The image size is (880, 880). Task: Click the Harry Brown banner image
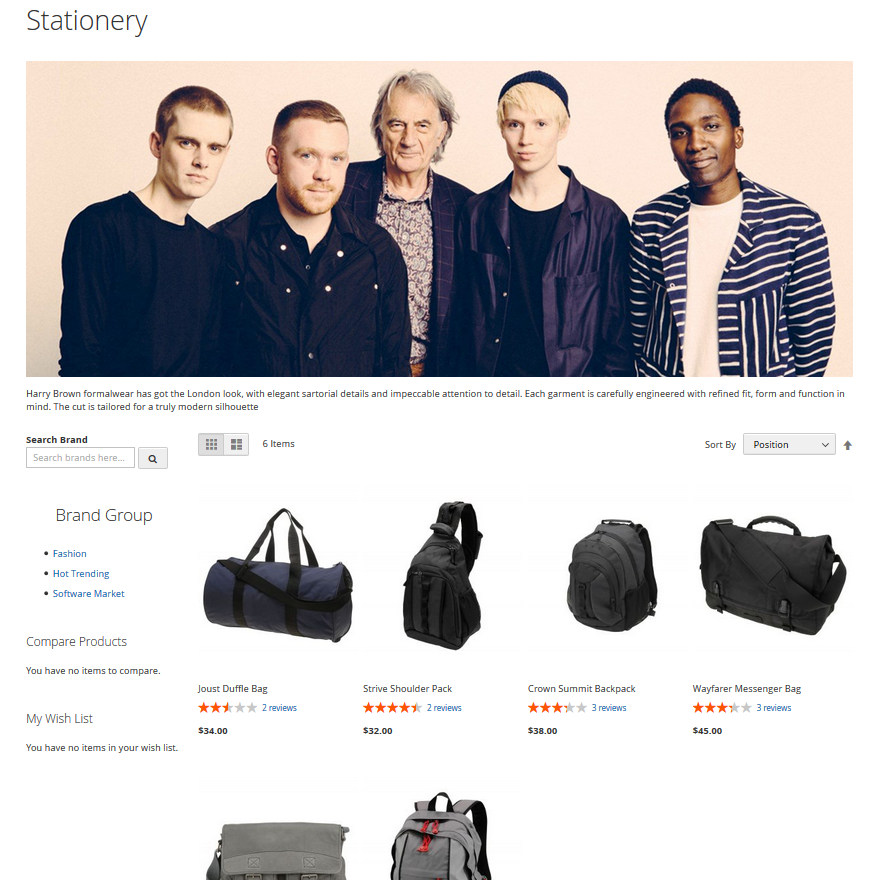(439, 219)
